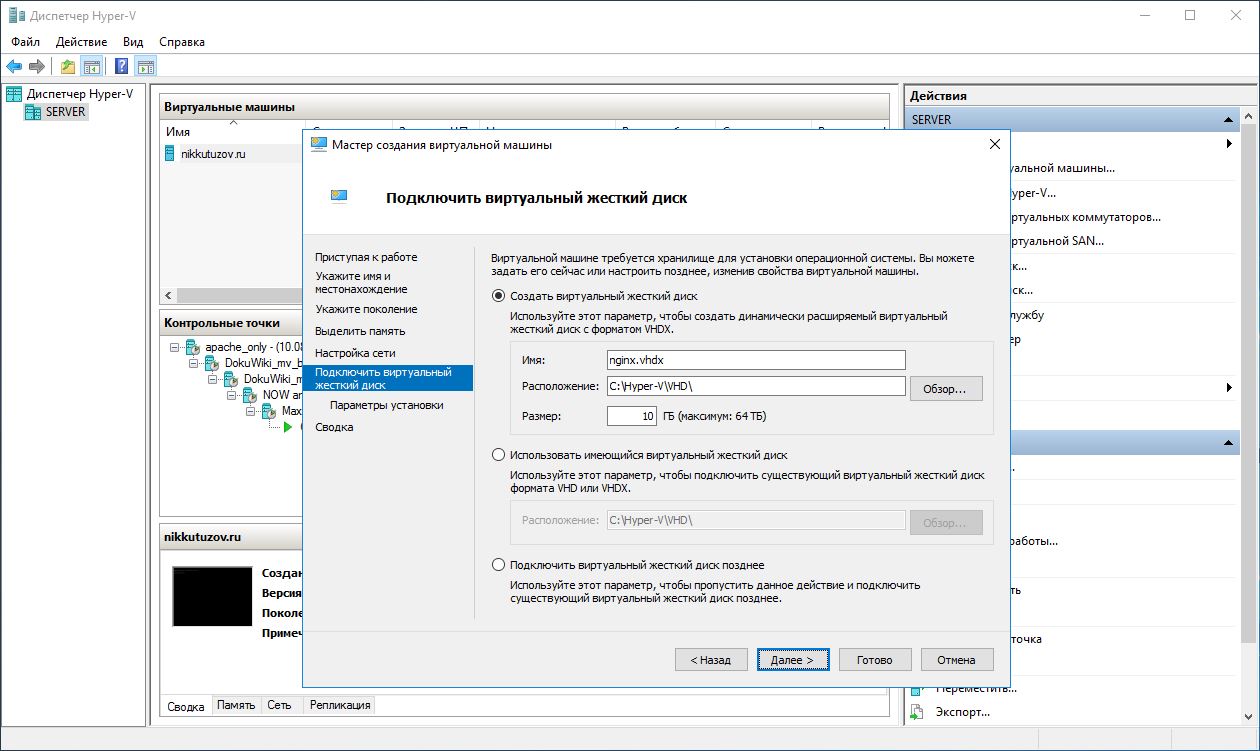
Task: Click the folder up-level toolbar icon
Action: (x=67, y=67)
